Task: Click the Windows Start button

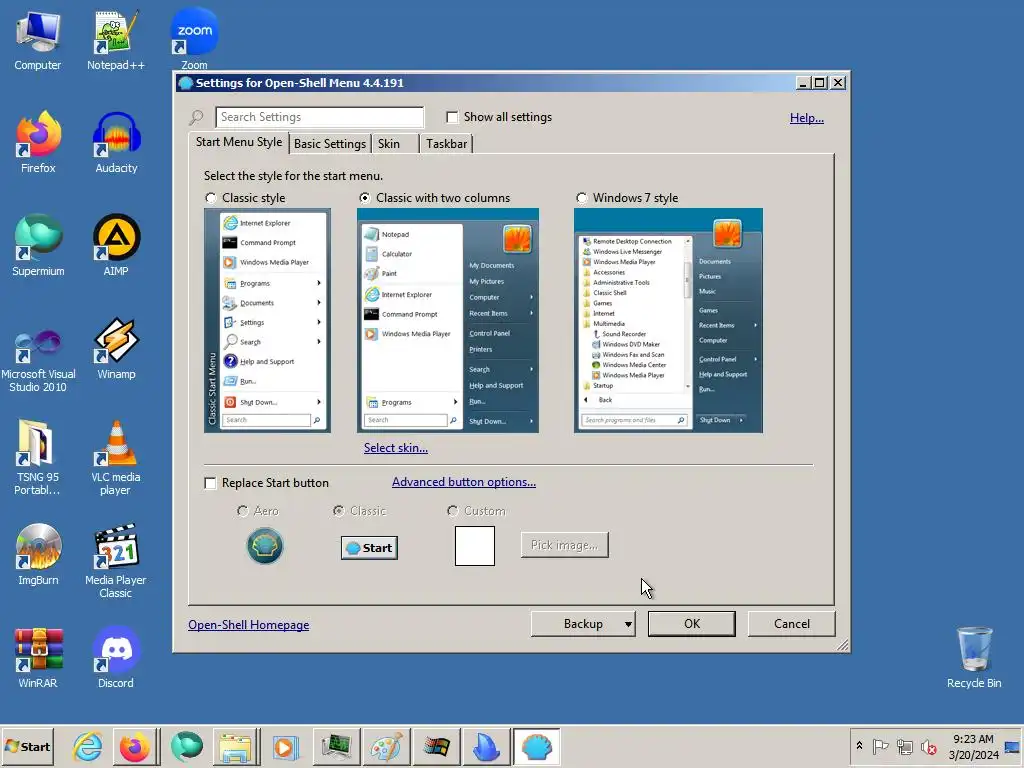Action: [27, 746]
